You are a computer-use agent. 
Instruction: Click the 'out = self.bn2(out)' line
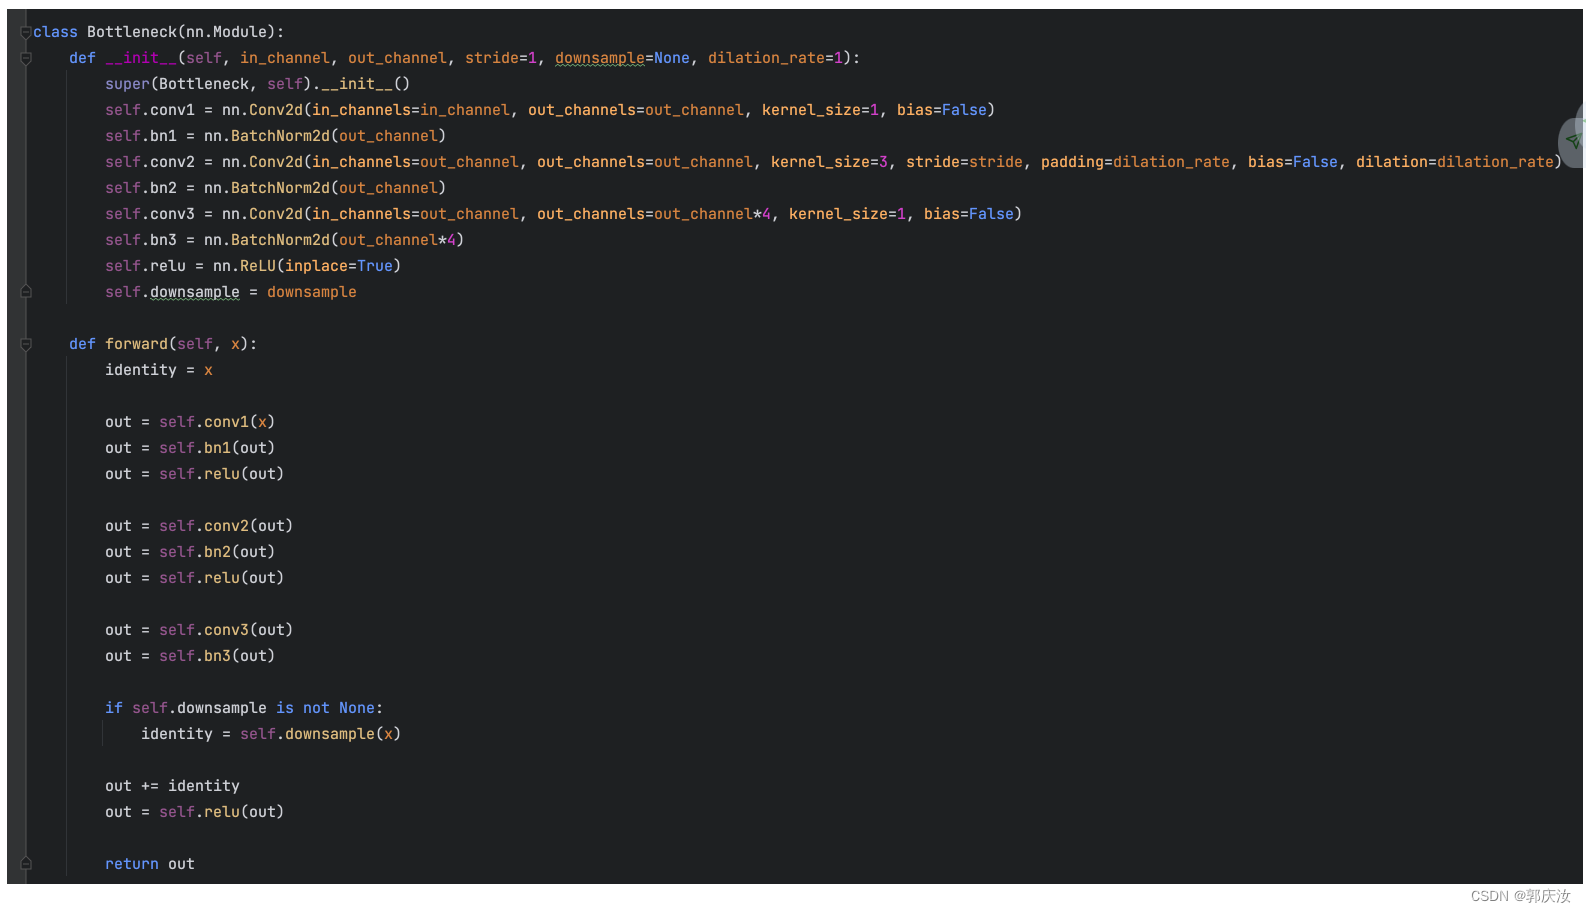190,552
